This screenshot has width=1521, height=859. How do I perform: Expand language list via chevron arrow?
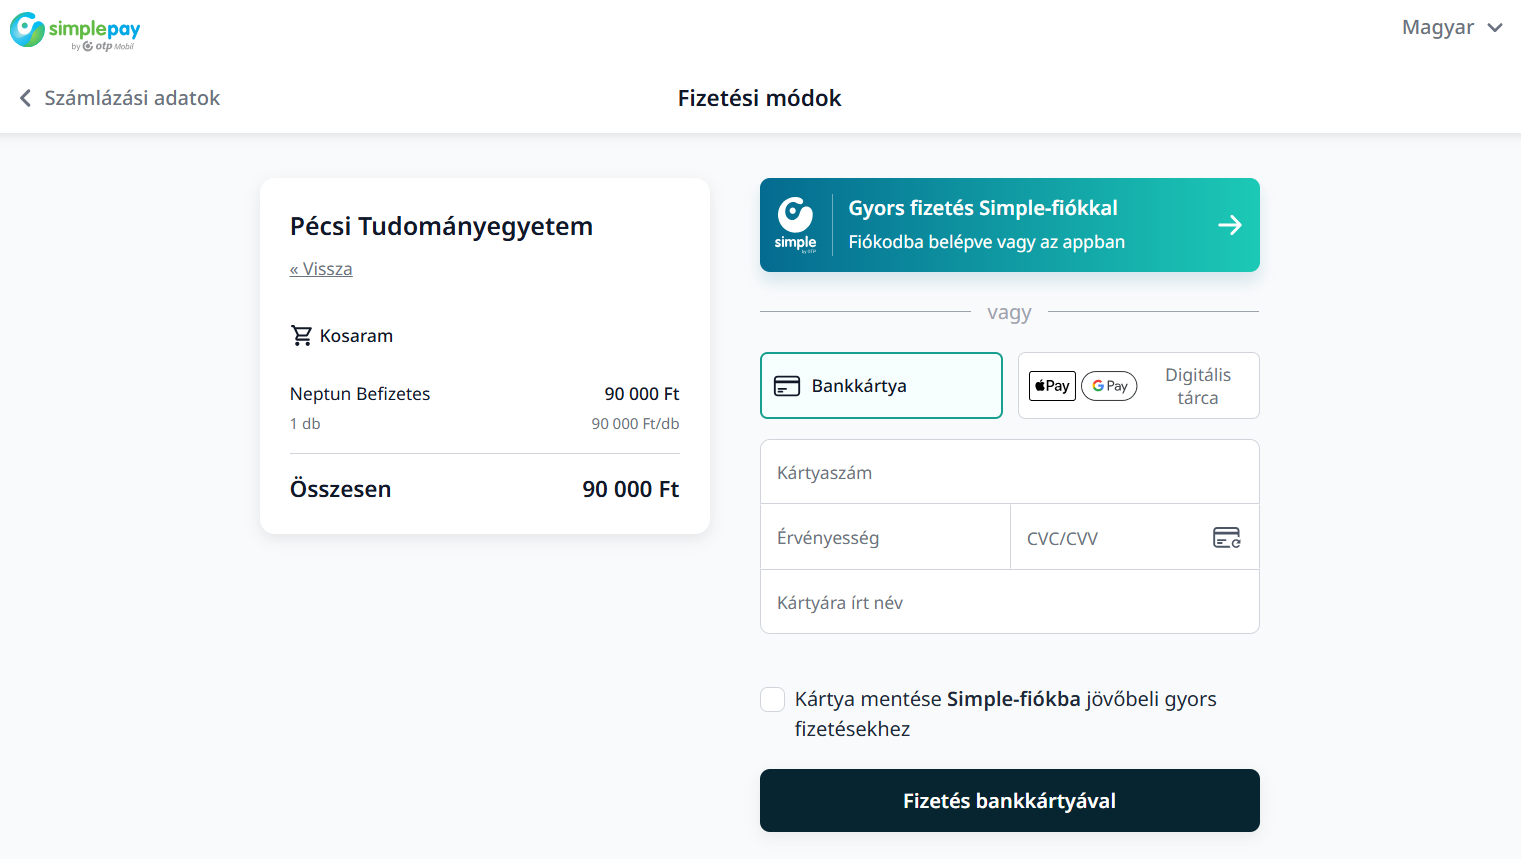click(1495, 28)
